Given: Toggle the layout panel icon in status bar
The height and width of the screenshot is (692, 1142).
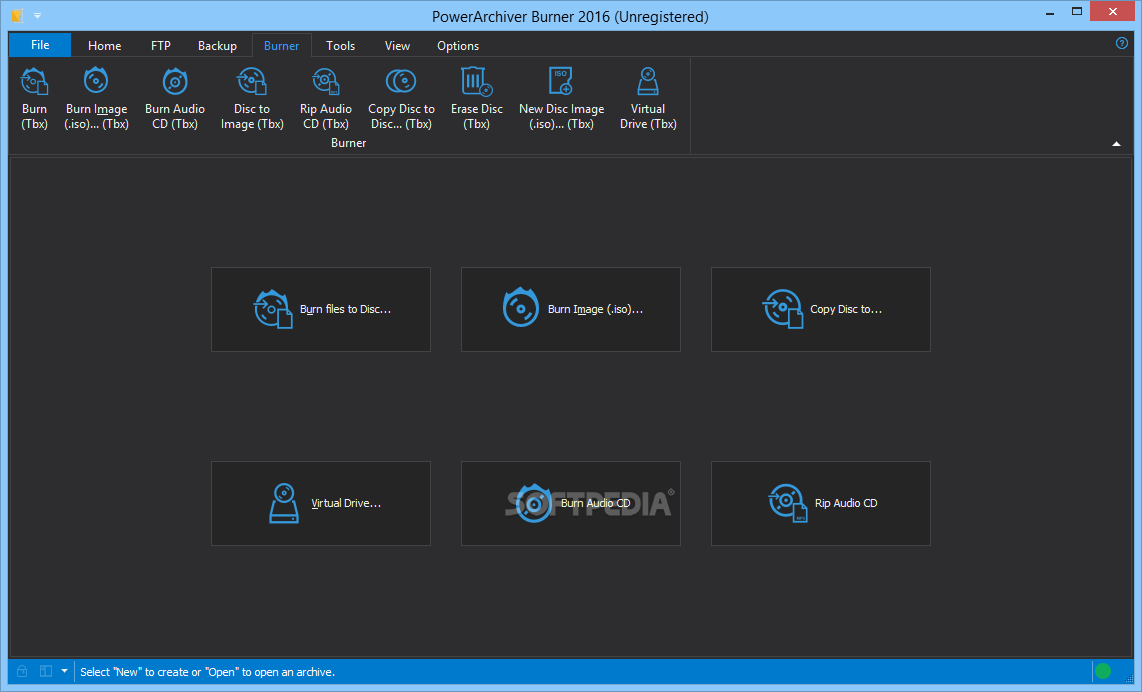Looking at the screenshot, I should [46, 671].
